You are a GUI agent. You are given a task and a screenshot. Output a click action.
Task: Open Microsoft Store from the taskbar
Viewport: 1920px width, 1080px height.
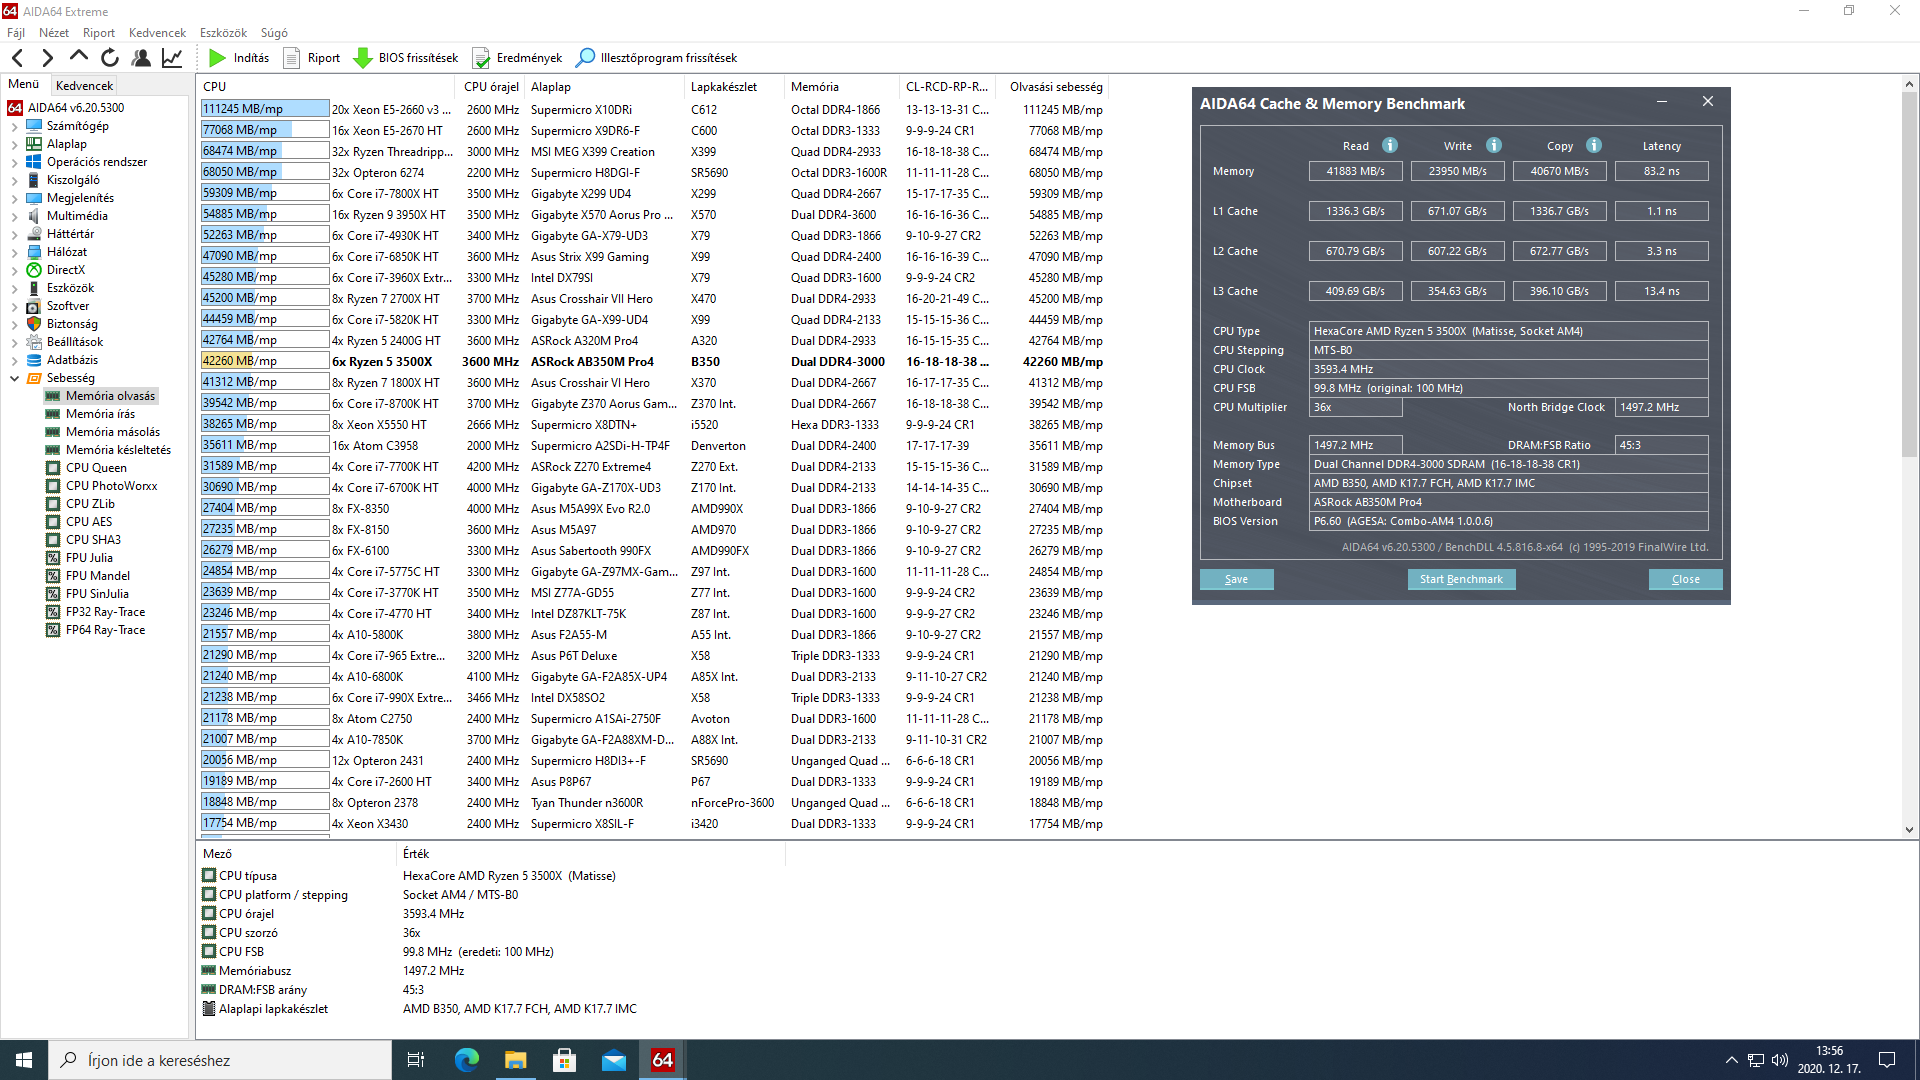click(x=565, y=1060)
